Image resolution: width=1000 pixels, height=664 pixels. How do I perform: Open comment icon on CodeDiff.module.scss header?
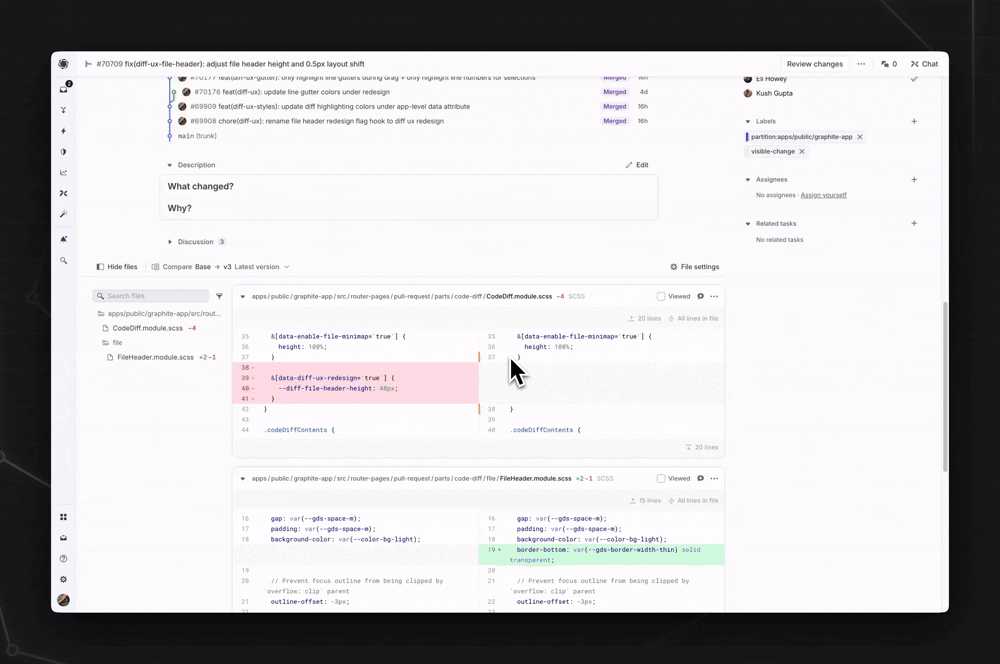point(700,297)
